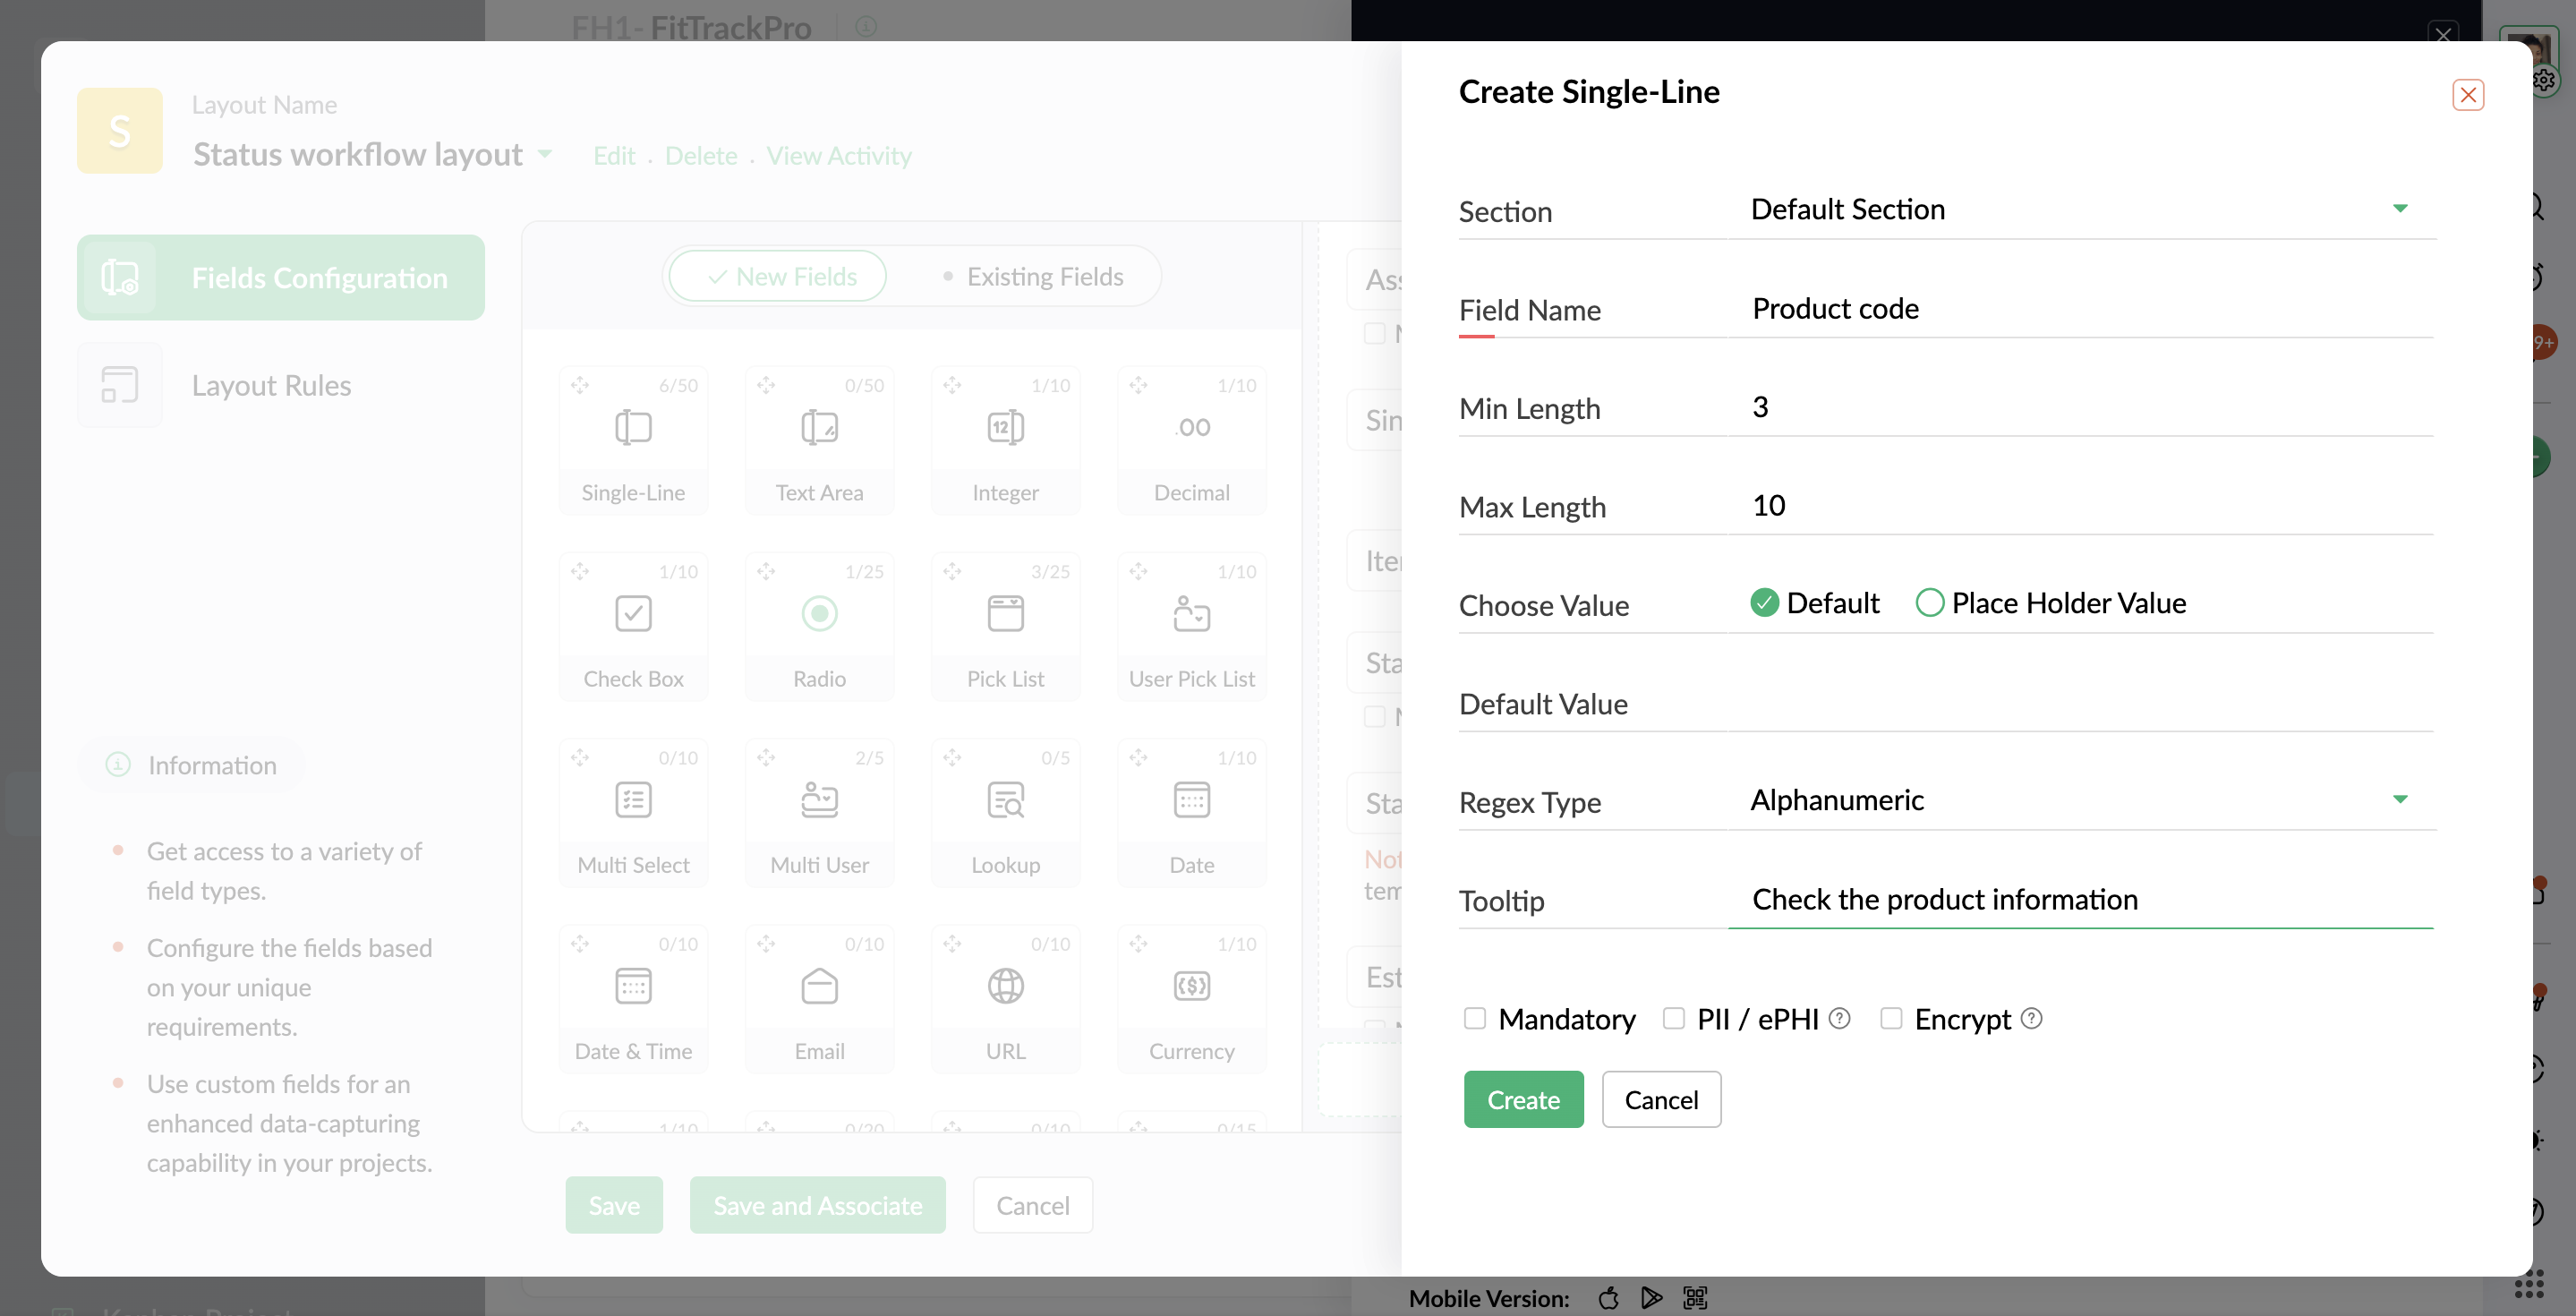Switch to the Existing Fields tab

click(1033, 276)
